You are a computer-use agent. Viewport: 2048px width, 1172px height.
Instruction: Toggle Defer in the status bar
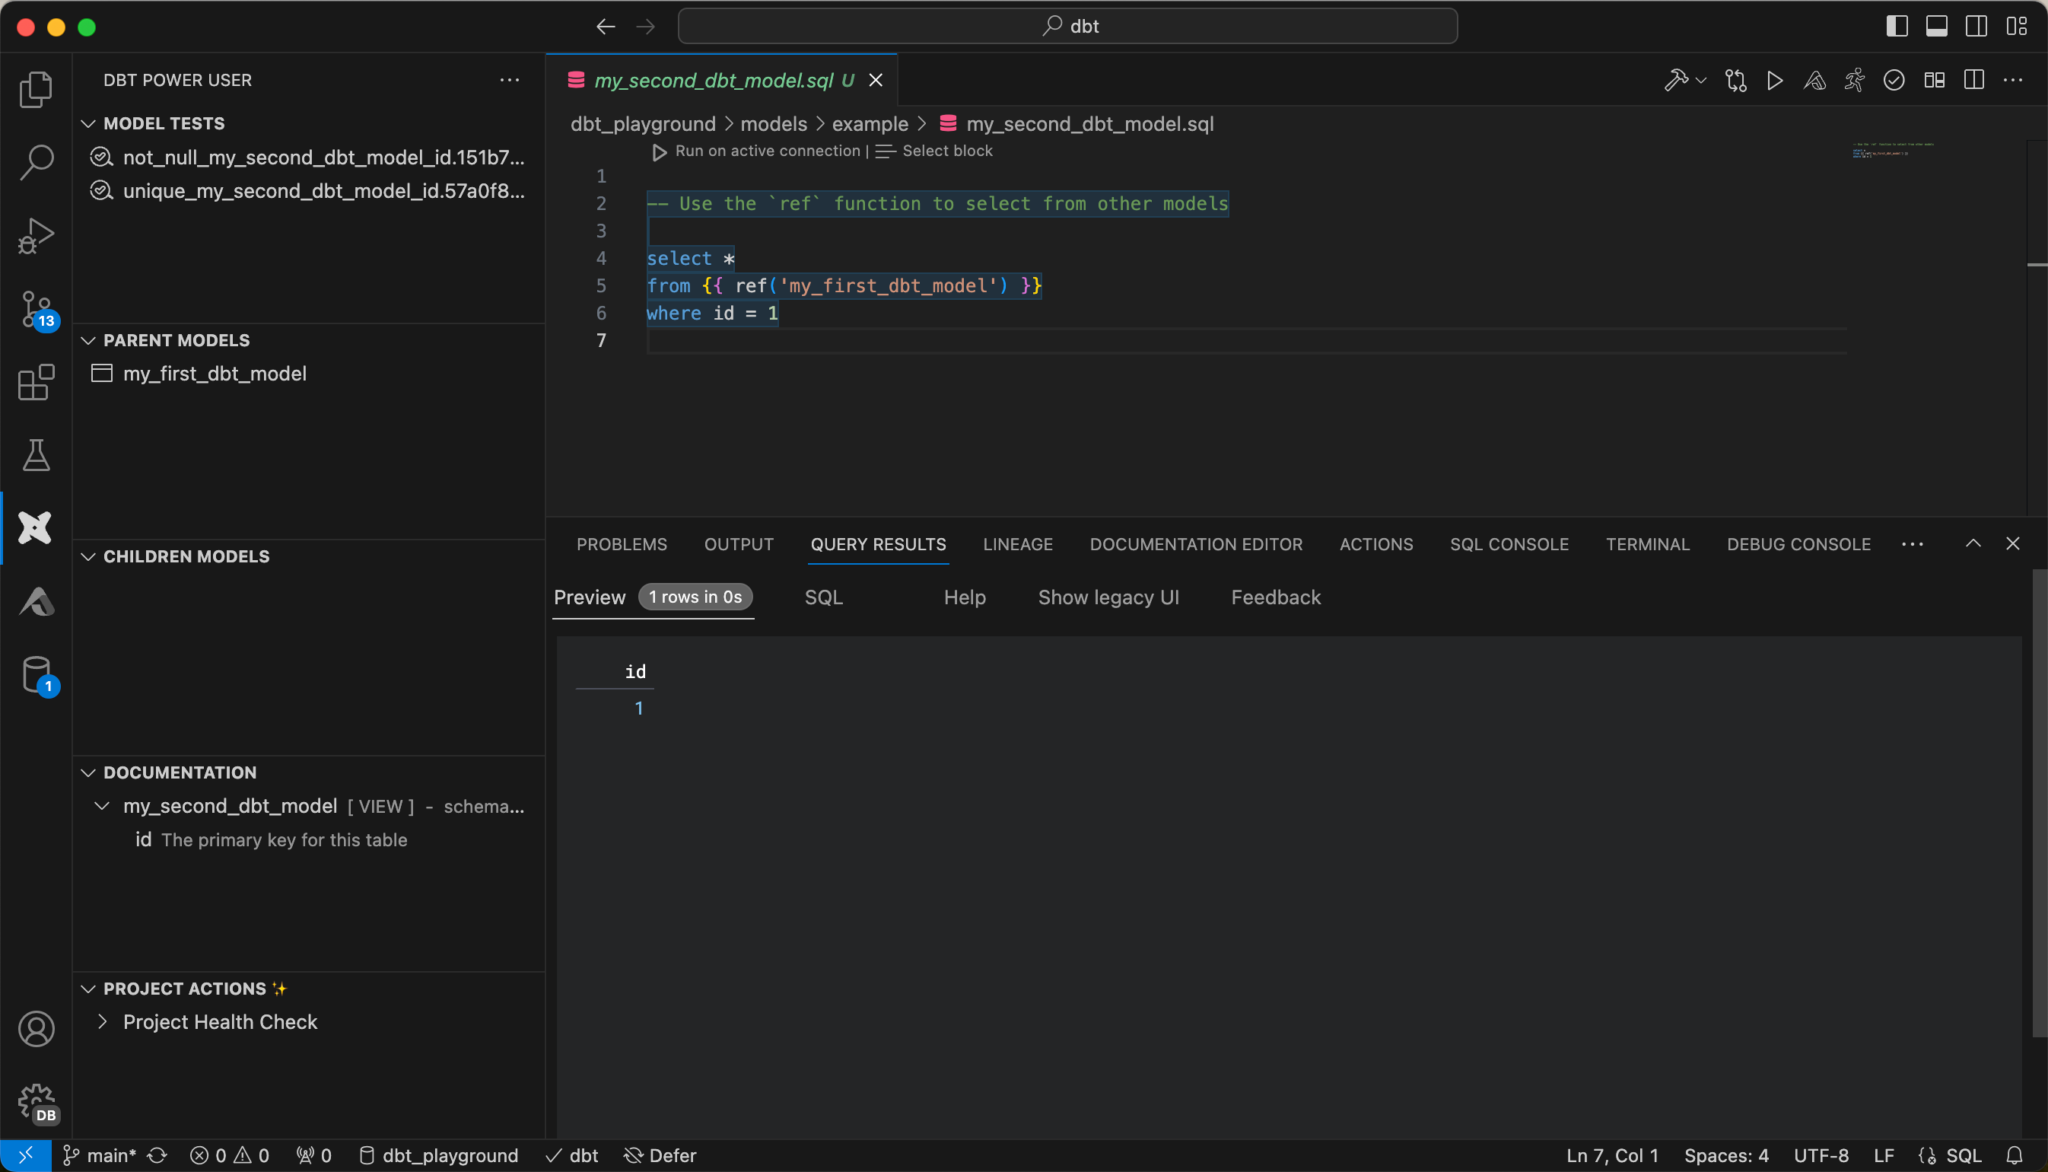pos(660,1155)
